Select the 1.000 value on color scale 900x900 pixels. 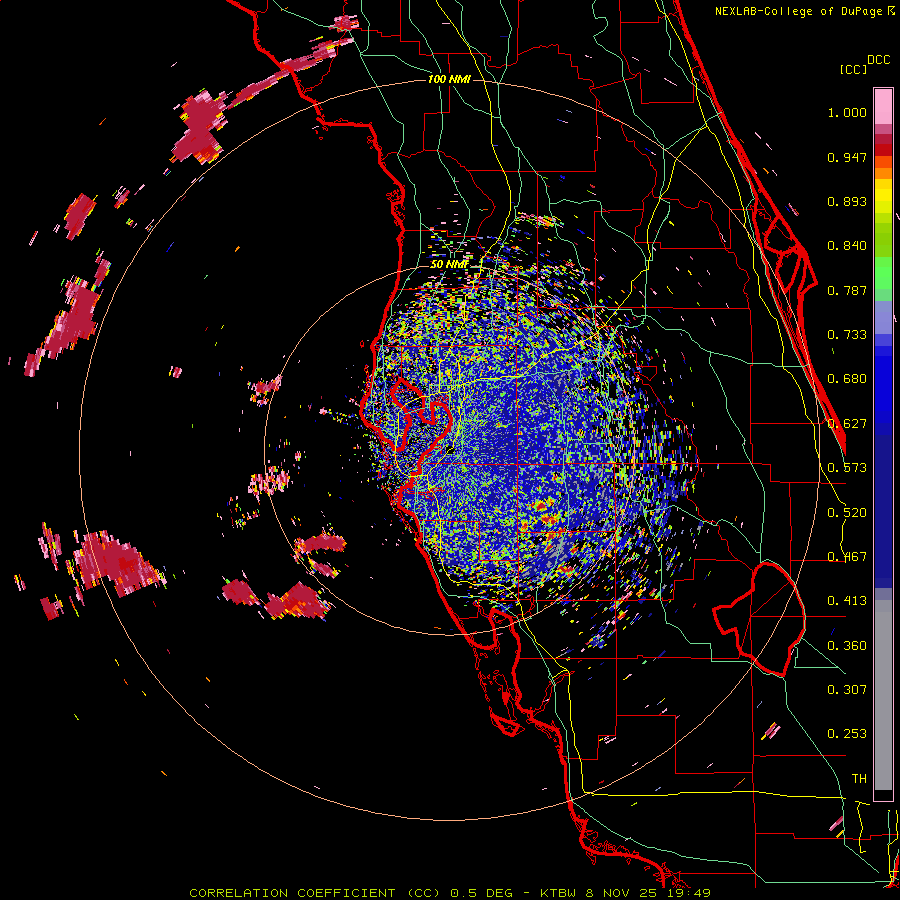847,112
